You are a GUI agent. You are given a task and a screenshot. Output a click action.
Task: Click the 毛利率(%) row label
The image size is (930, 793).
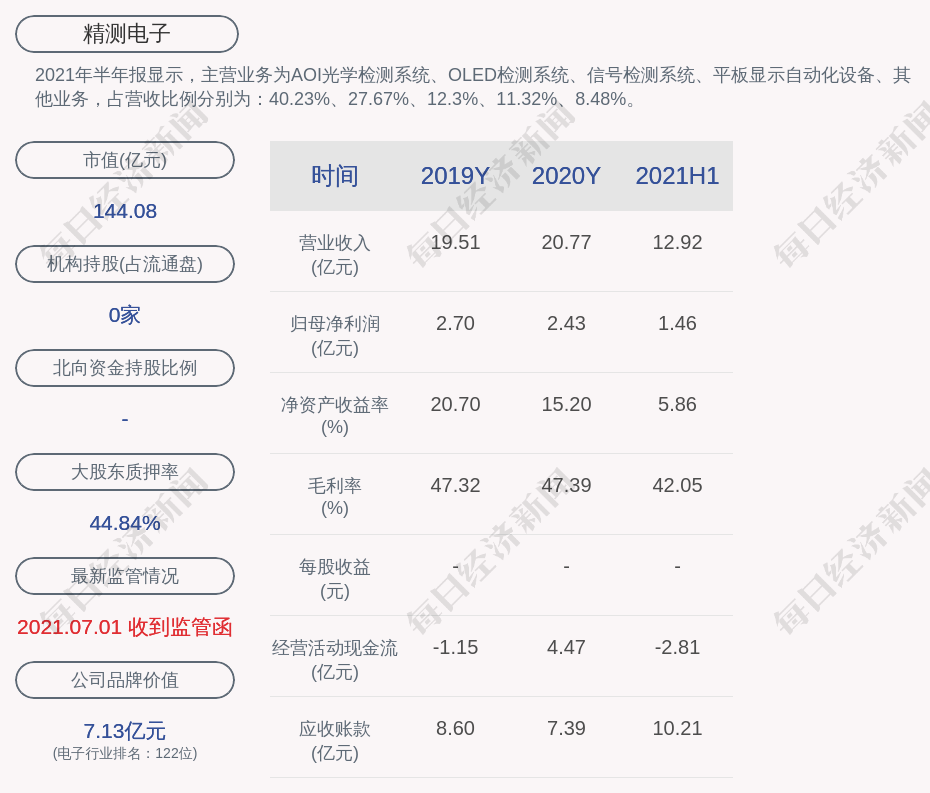click(x=335, y=497)
